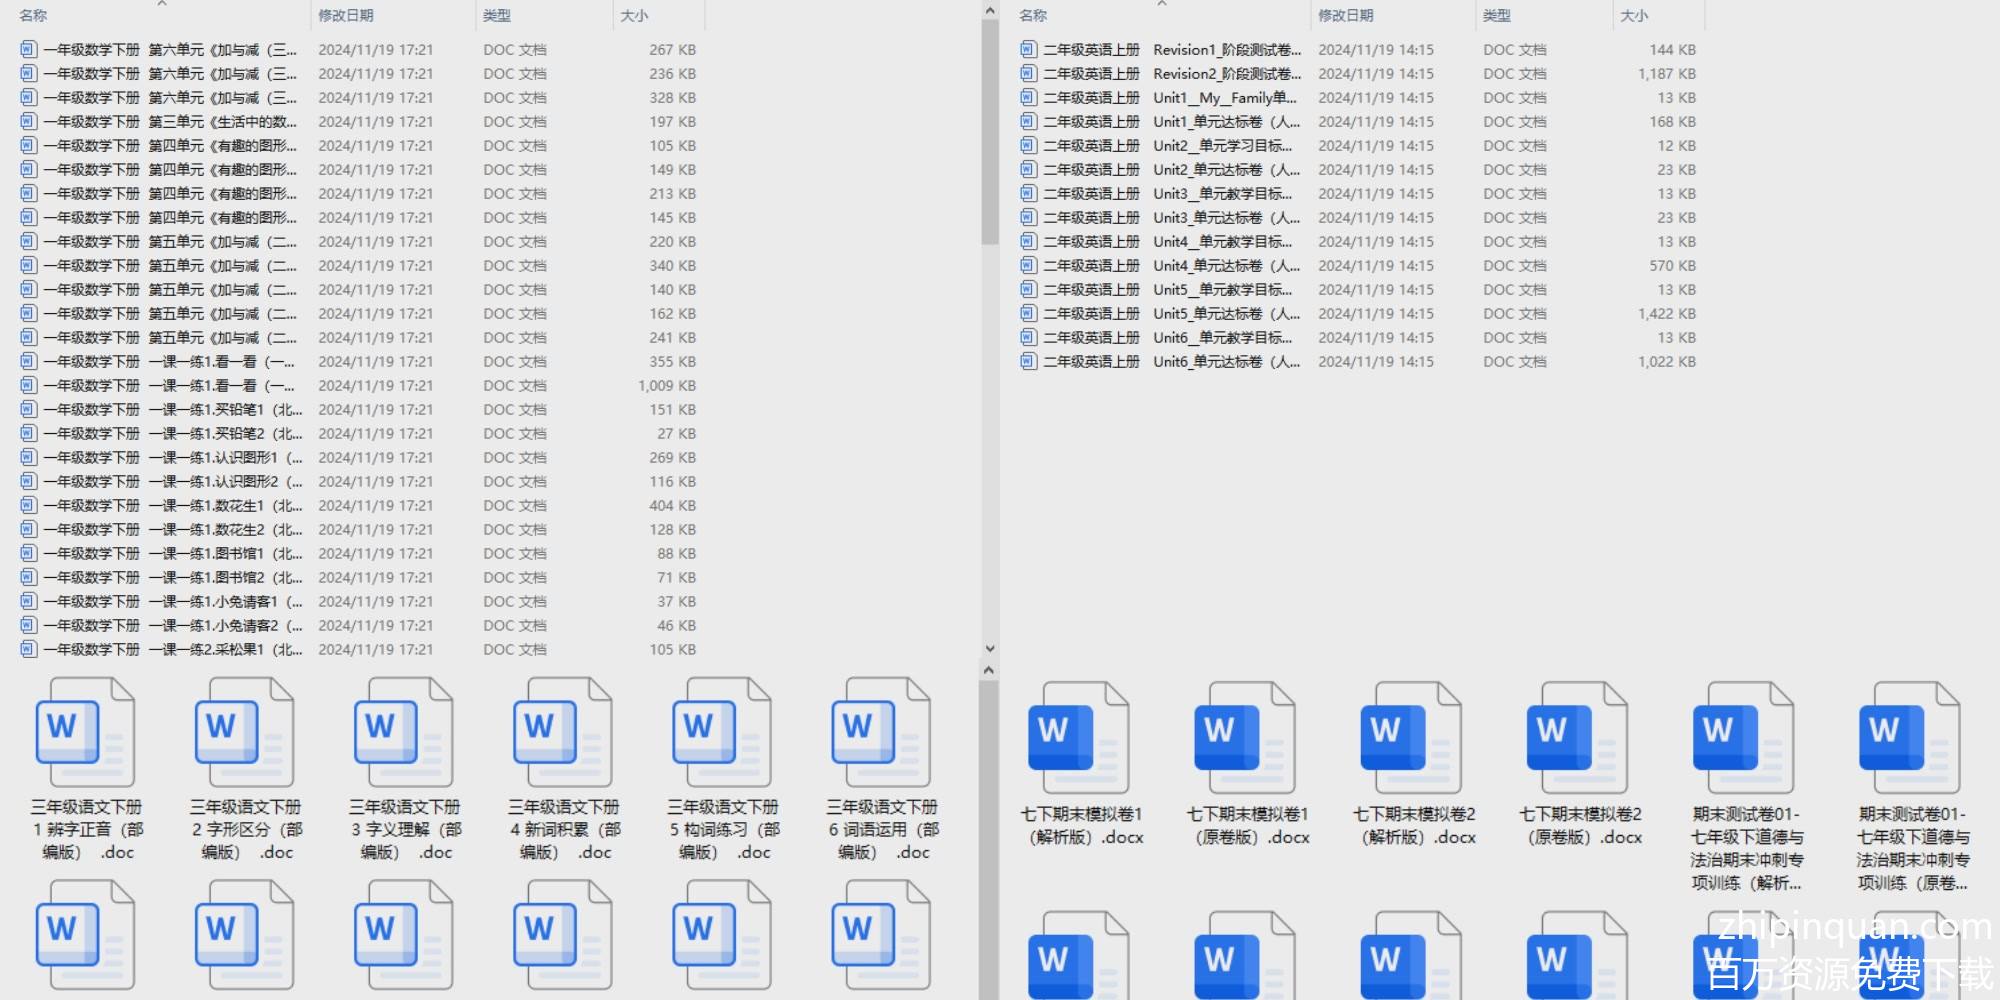
Task: Click the 1,009 KB size cell
Action: [x=667, y=385]
